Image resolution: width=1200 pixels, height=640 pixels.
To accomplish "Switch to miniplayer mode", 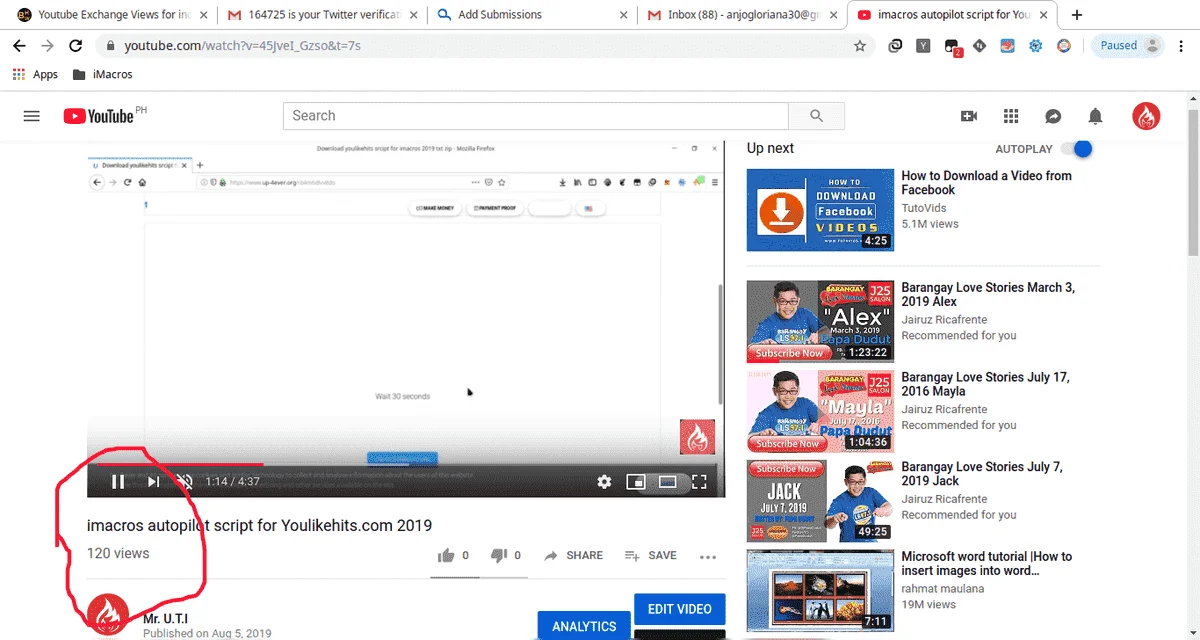I will [x=635, y=482].
